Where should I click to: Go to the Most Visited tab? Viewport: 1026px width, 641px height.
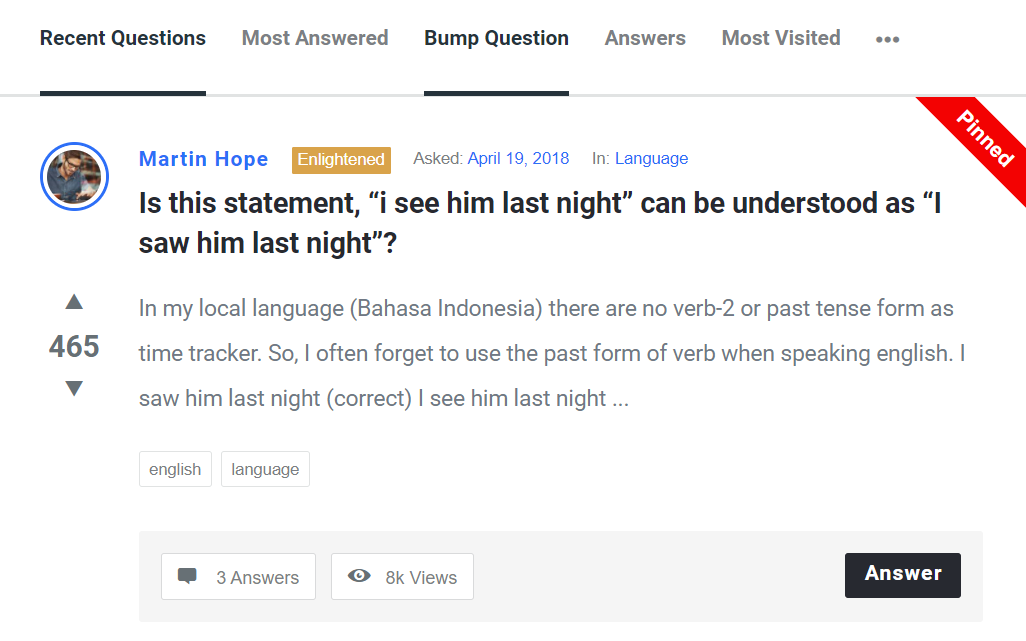(781, 38)
